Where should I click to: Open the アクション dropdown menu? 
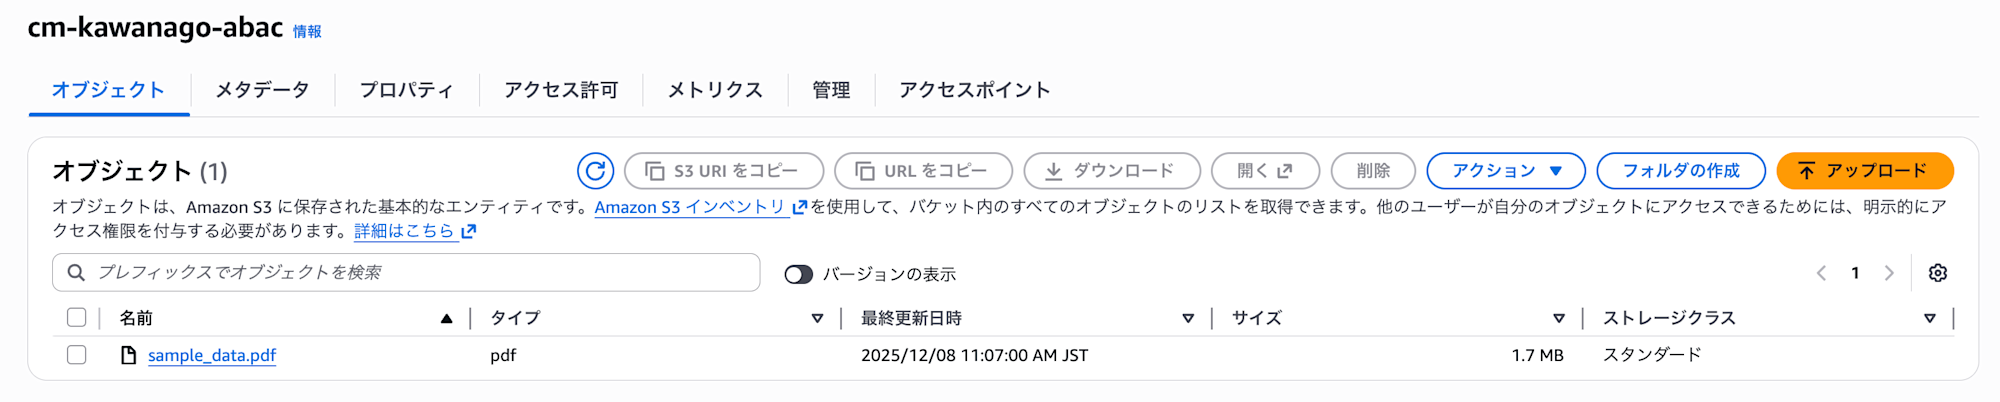[x=1505, y=171]
